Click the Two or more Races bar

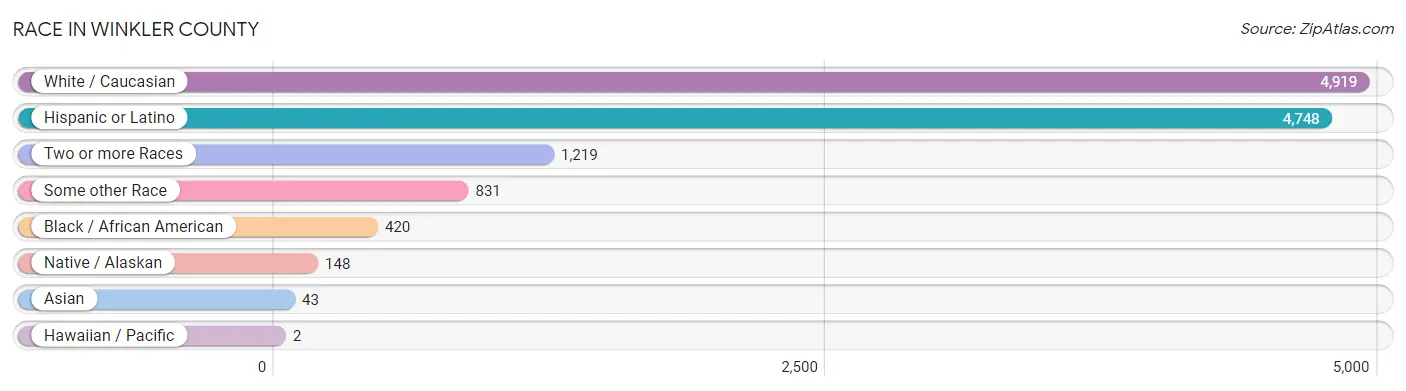[x=286, y=154]
